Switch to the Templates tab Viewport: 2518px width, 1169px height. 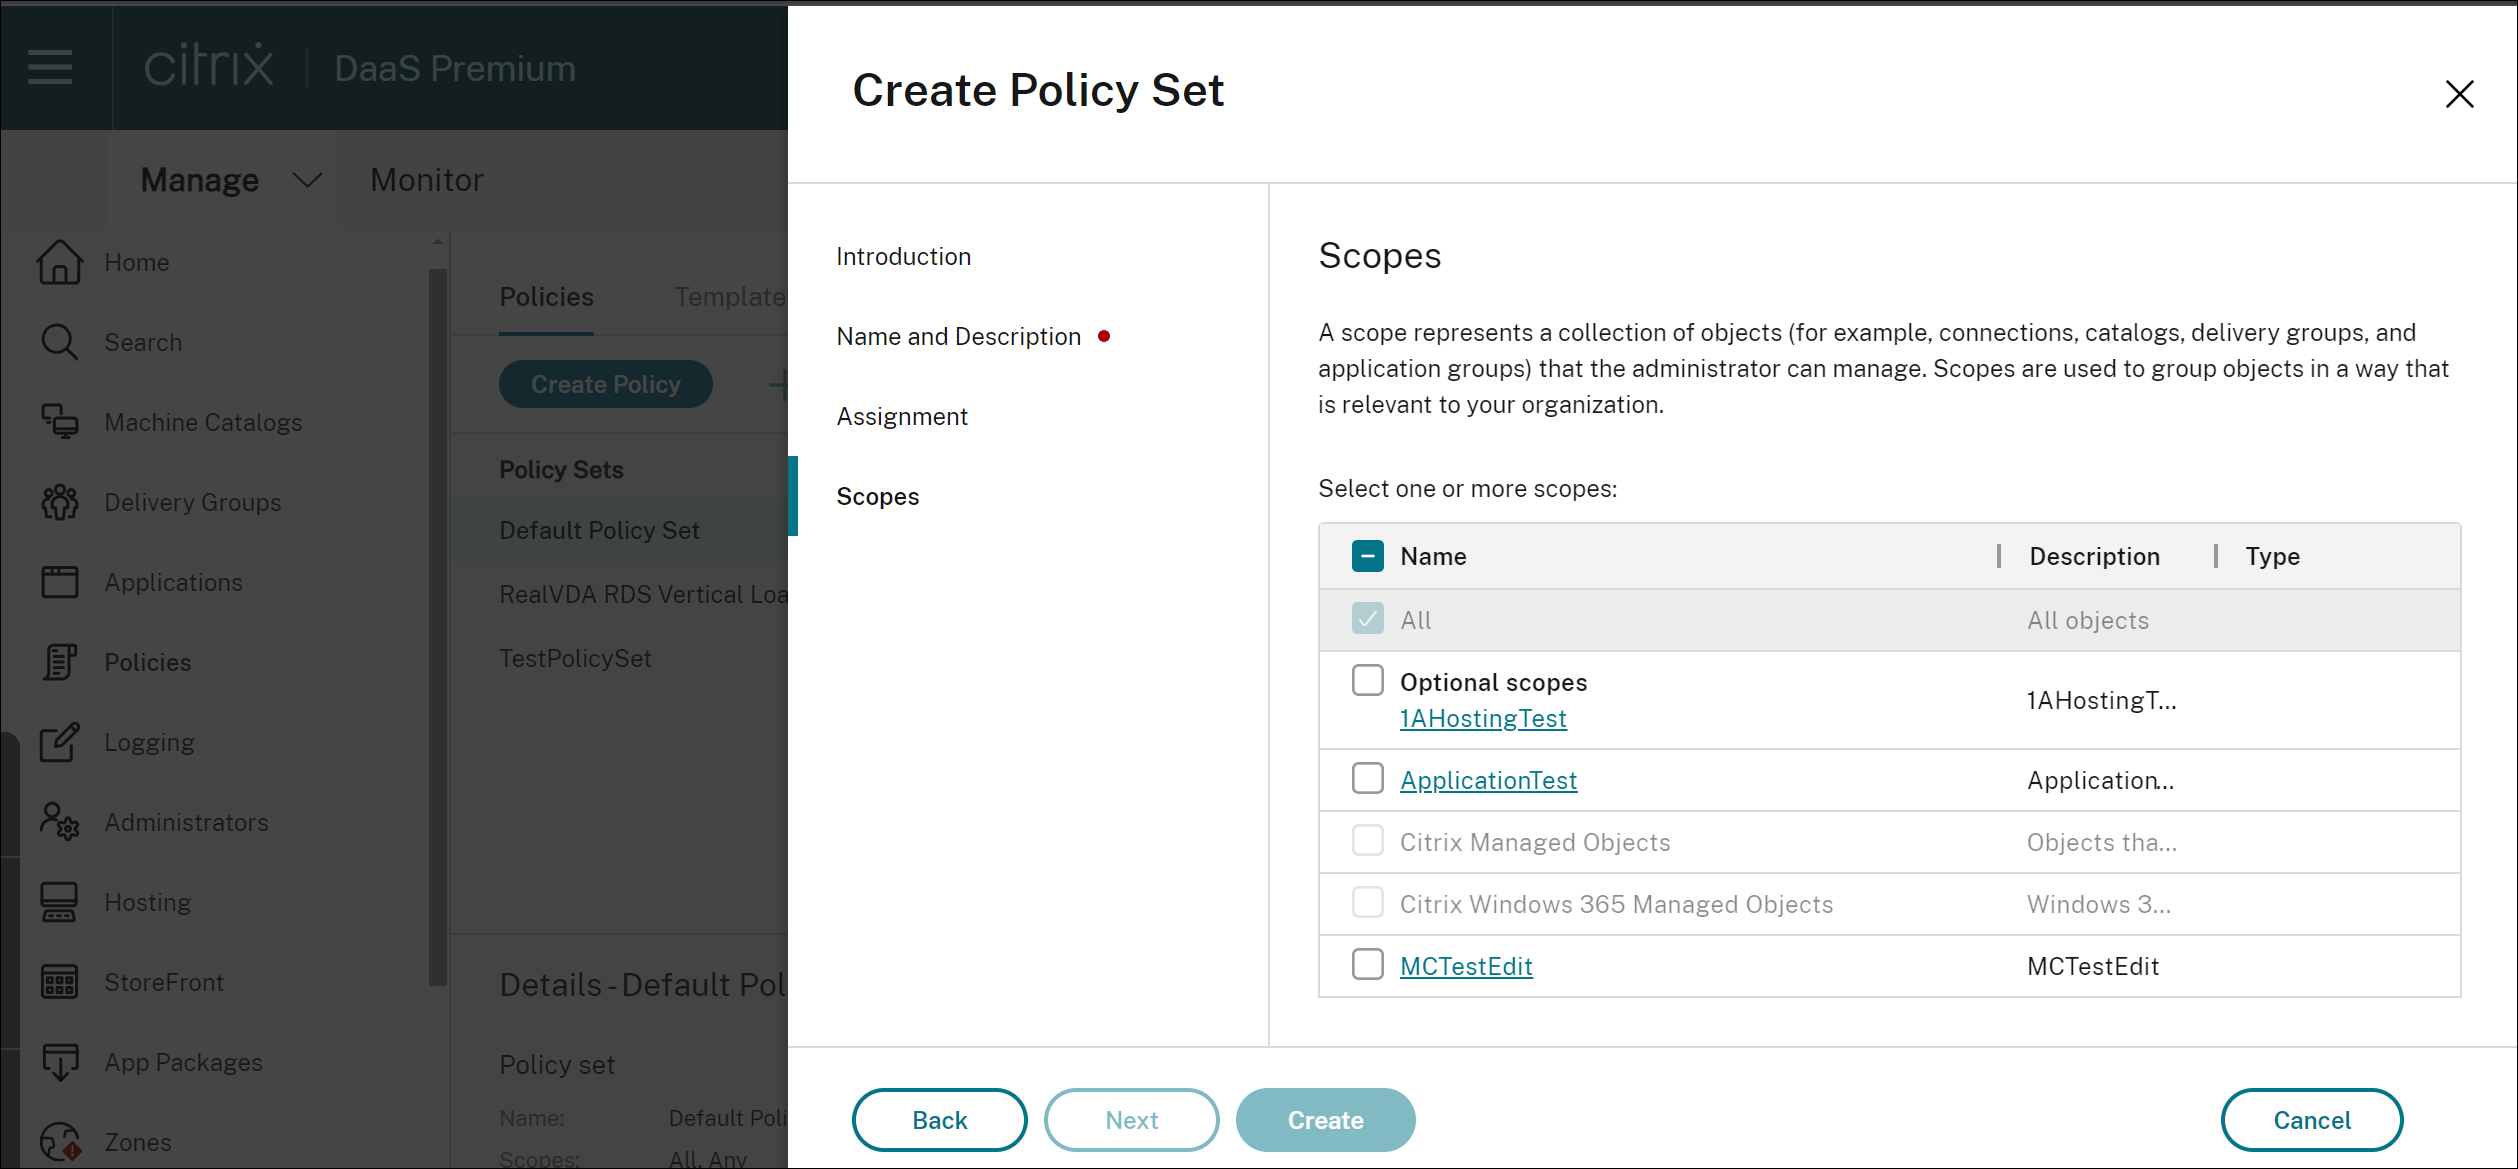(731, 297)
